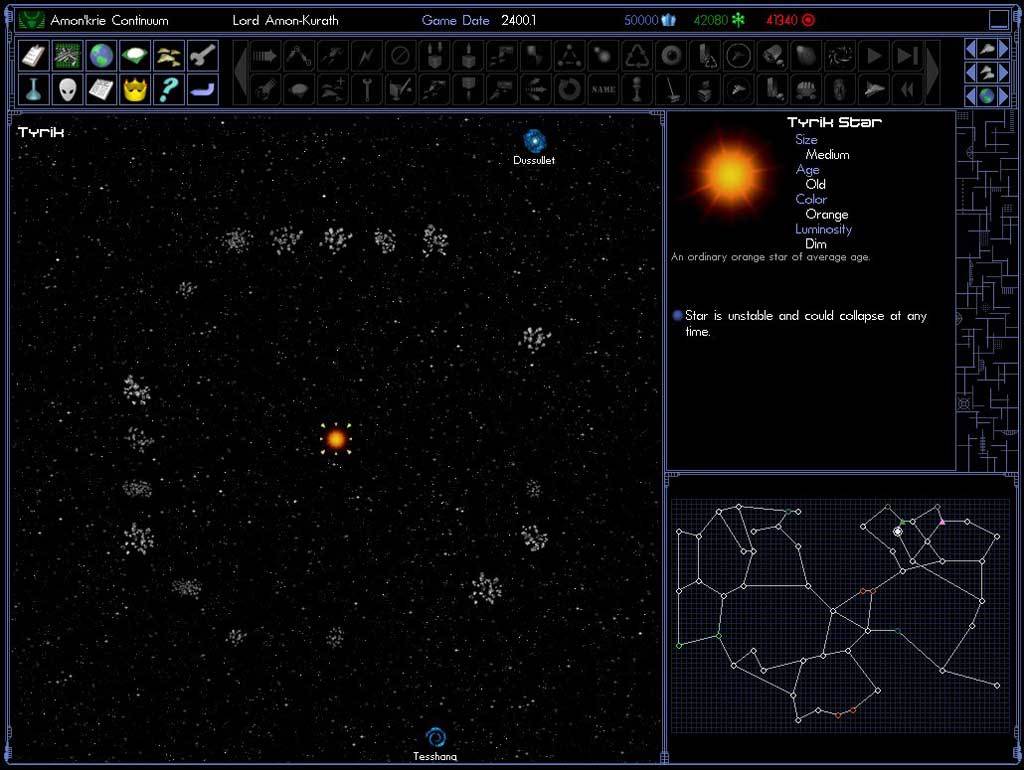Click the Game Date 2400.1 text
This screenshot has width=1024, height=770.
[479, 20]
